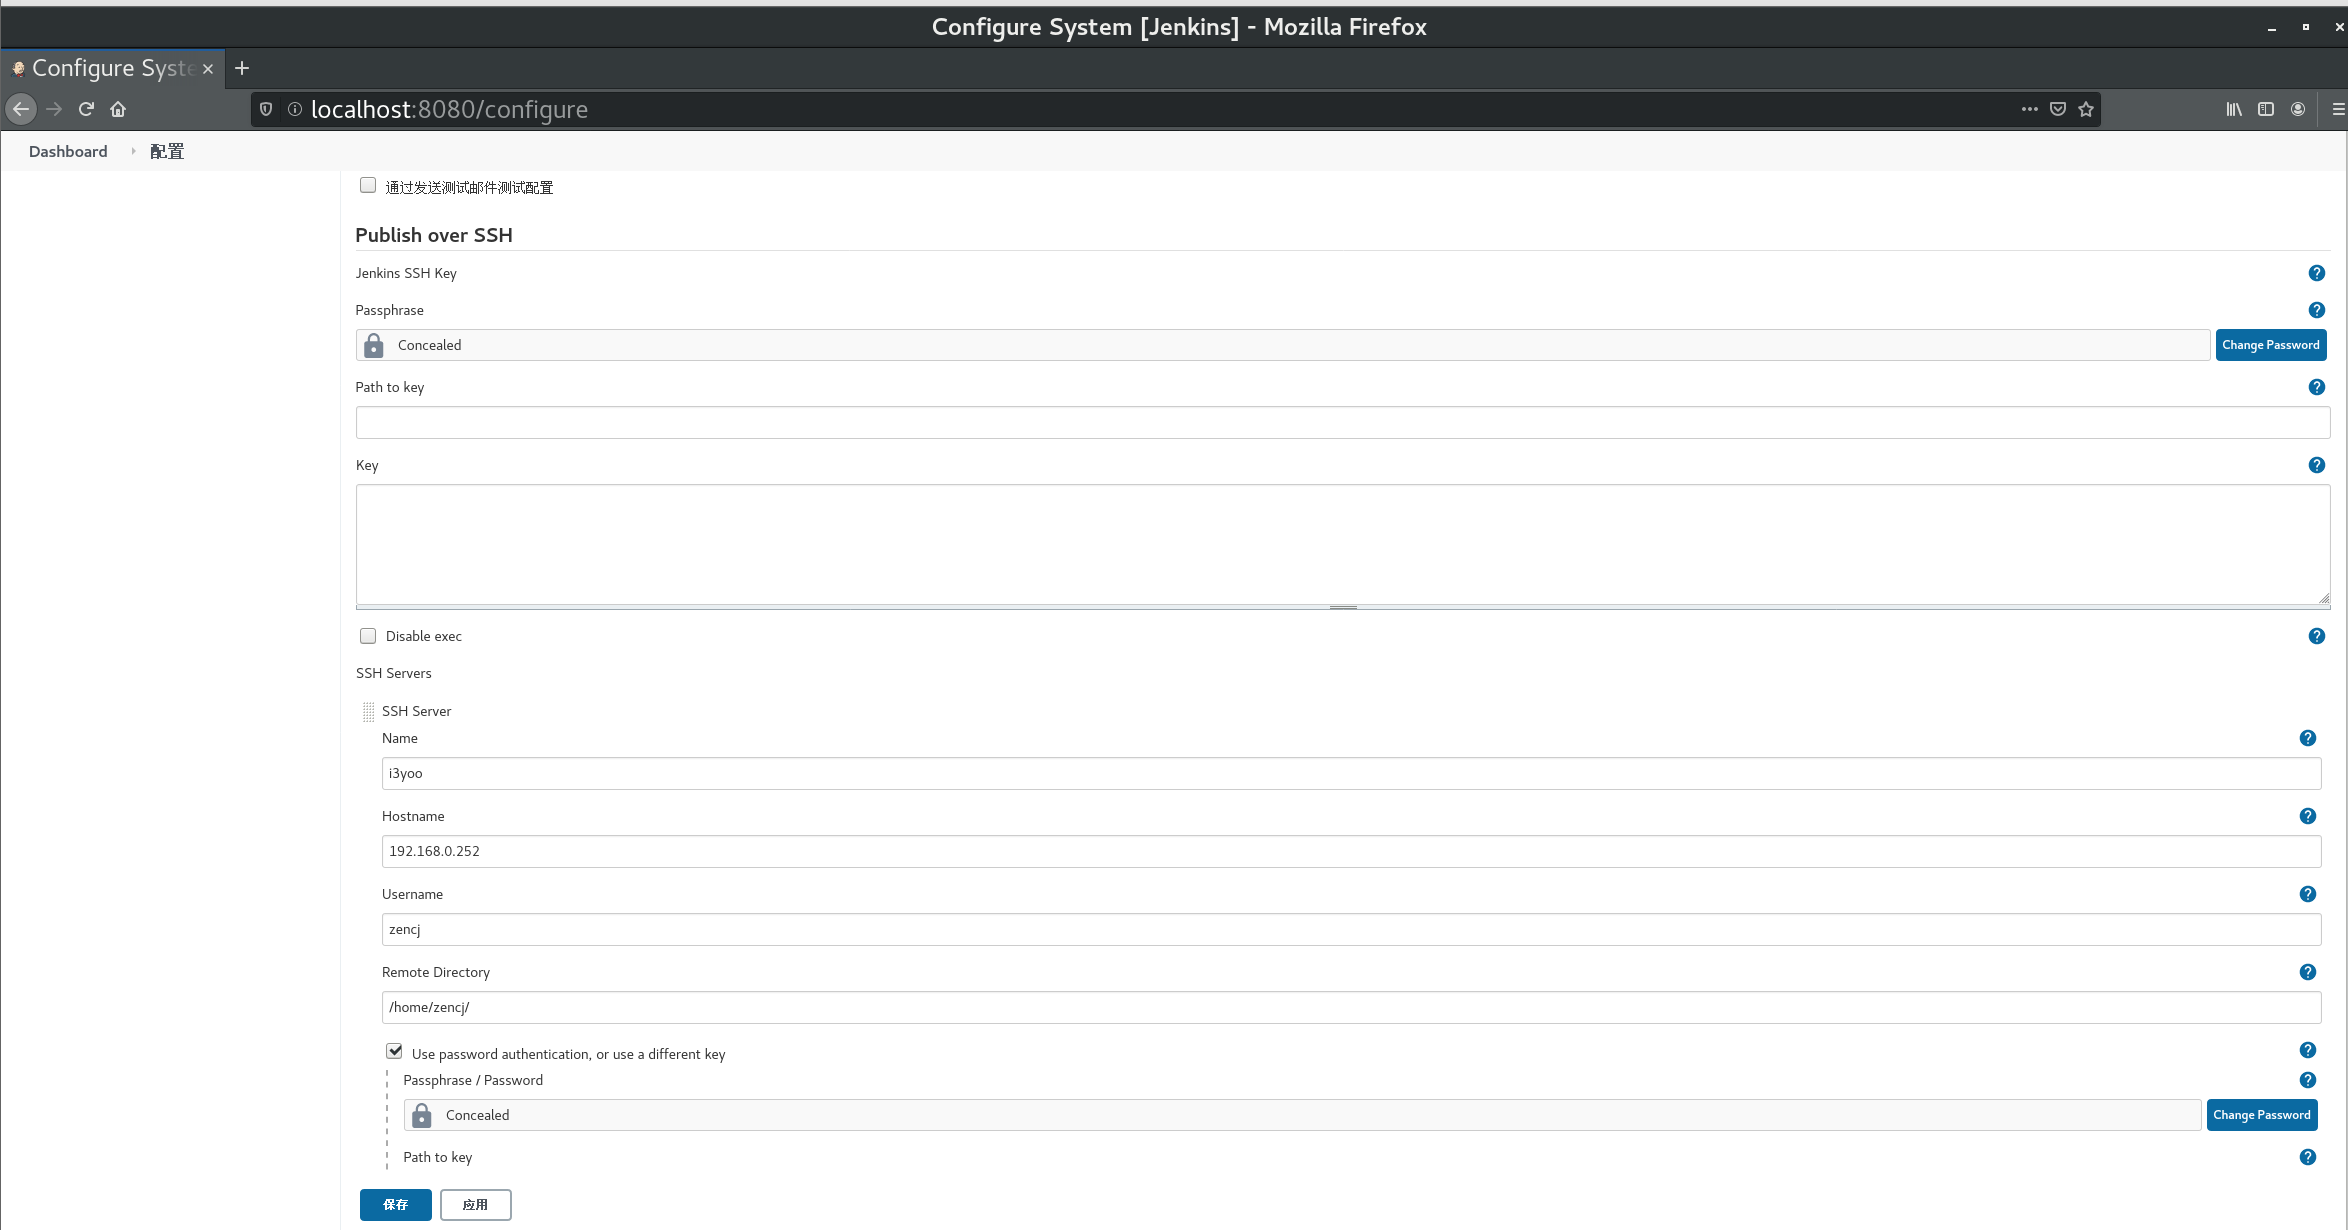The width and height of the screenshot is (2348, 1230).
Task: Toggle Firefox sidebar view icon
Action: point(2265,109)
